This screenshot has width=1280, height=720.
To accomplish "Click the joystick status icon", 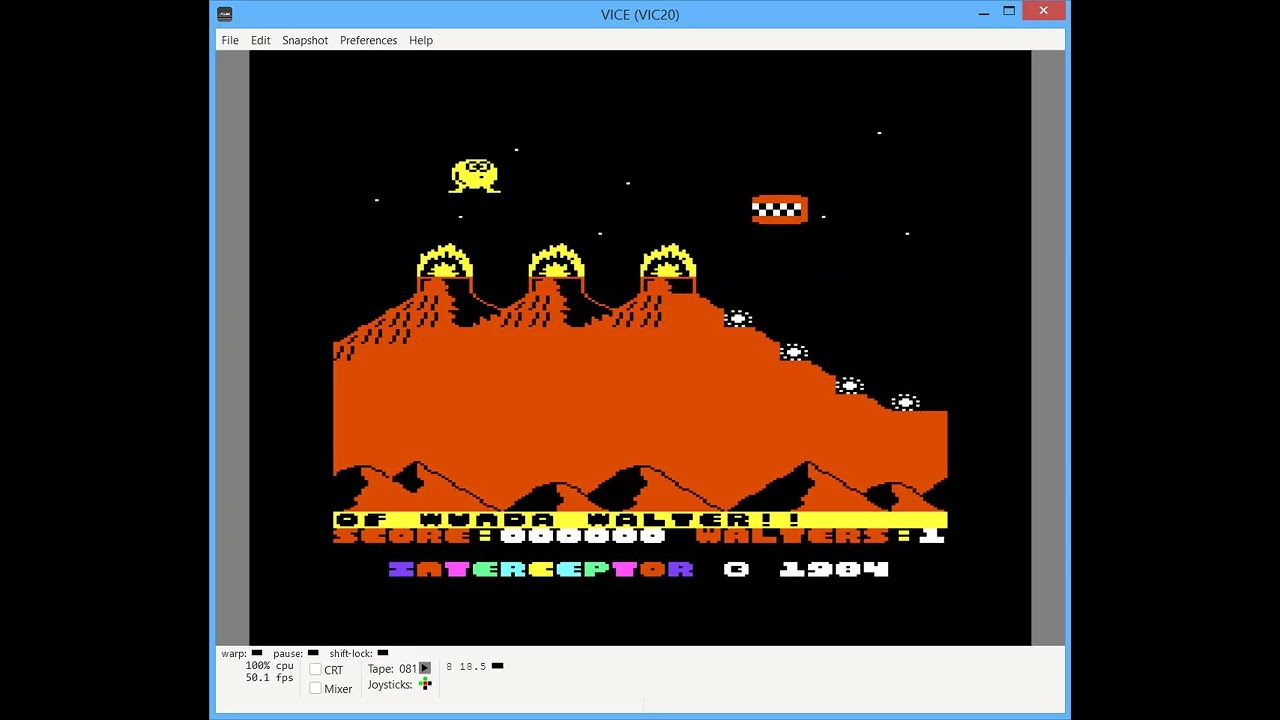I will [425, 684].
